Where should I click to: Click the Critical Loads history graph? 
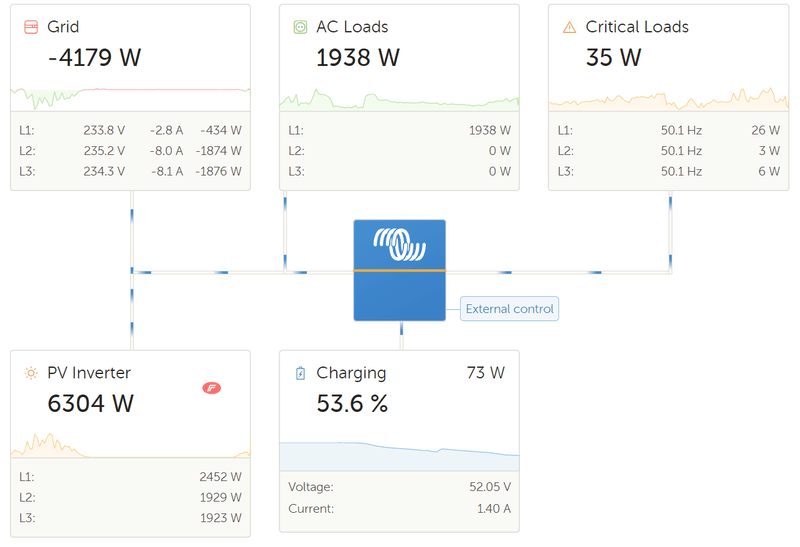(x=668, y=100)
